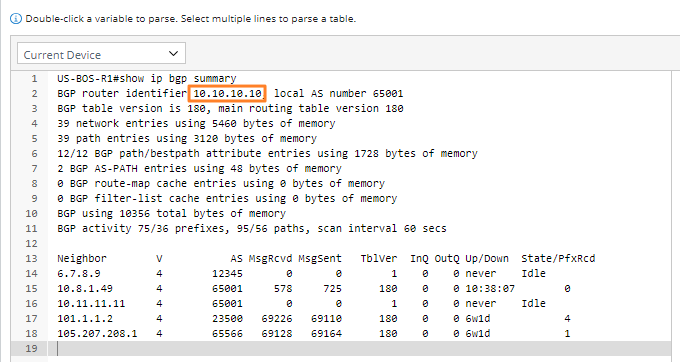The image size is (680, 362).
Task: Click line number 1 in the gutter
Action: click(x=34, y=78)
